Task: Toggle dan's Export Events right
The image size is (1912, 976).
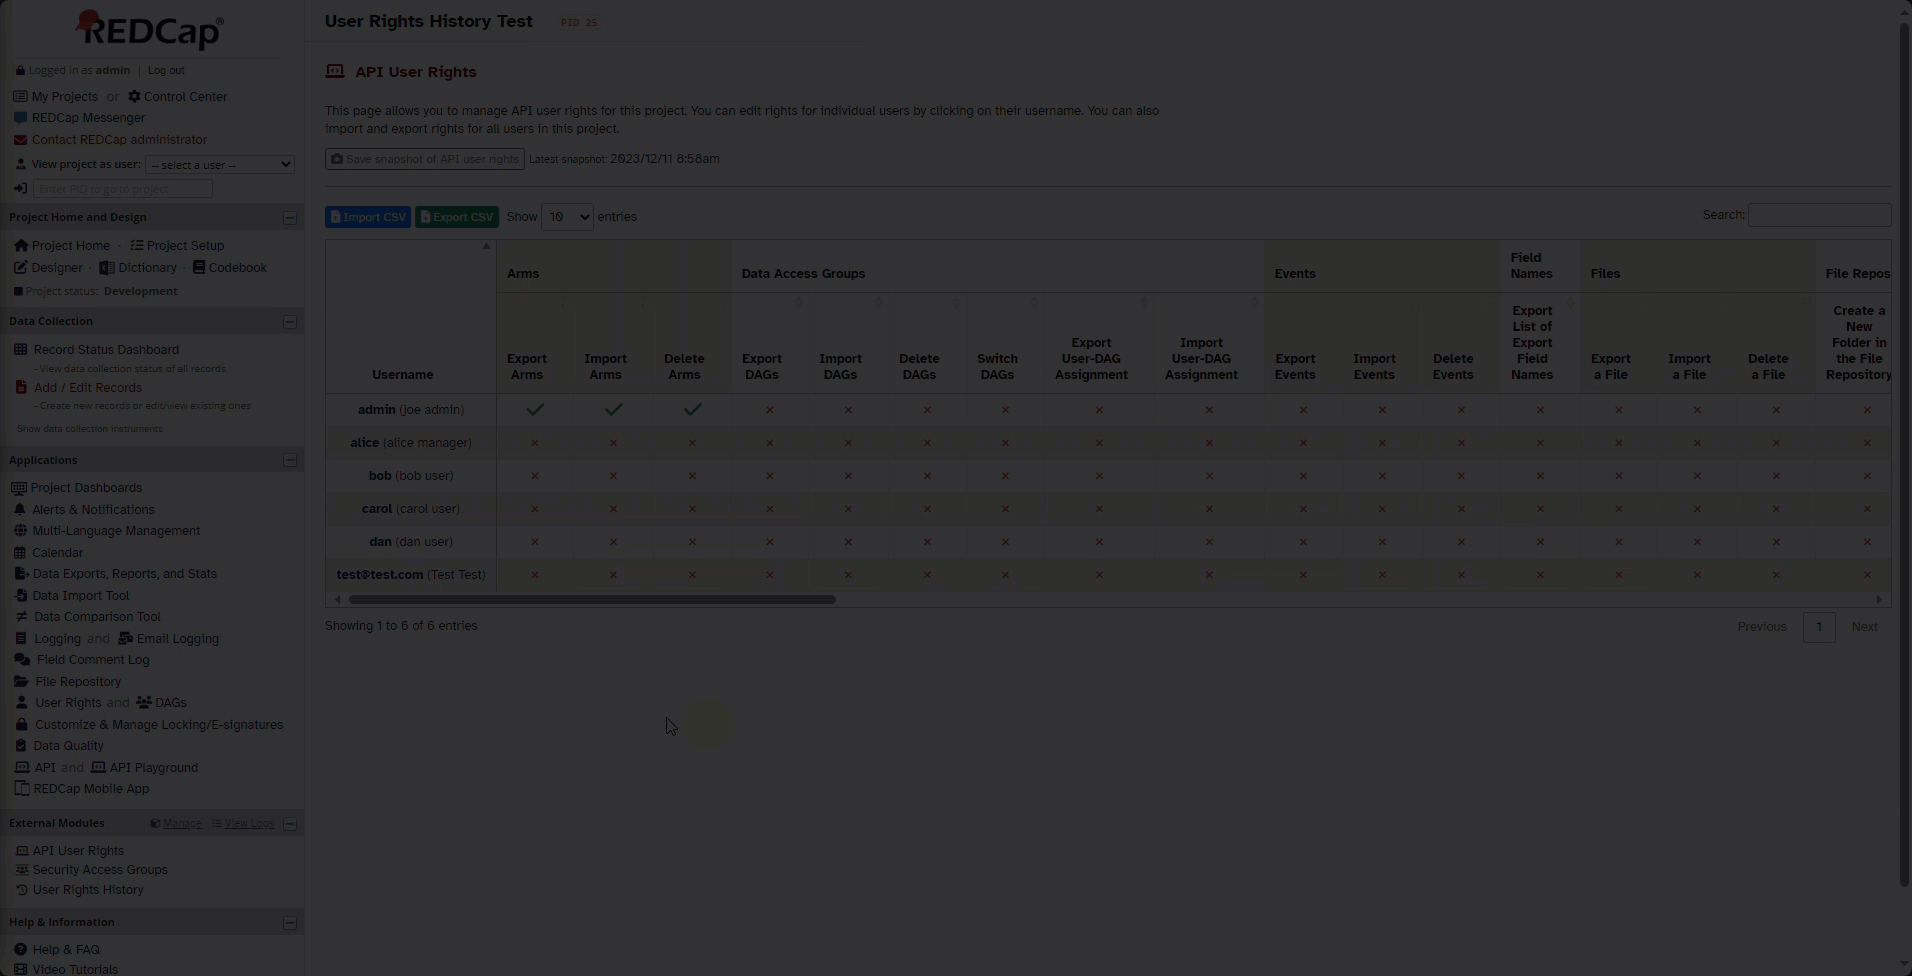Action: click(1303, 542)
